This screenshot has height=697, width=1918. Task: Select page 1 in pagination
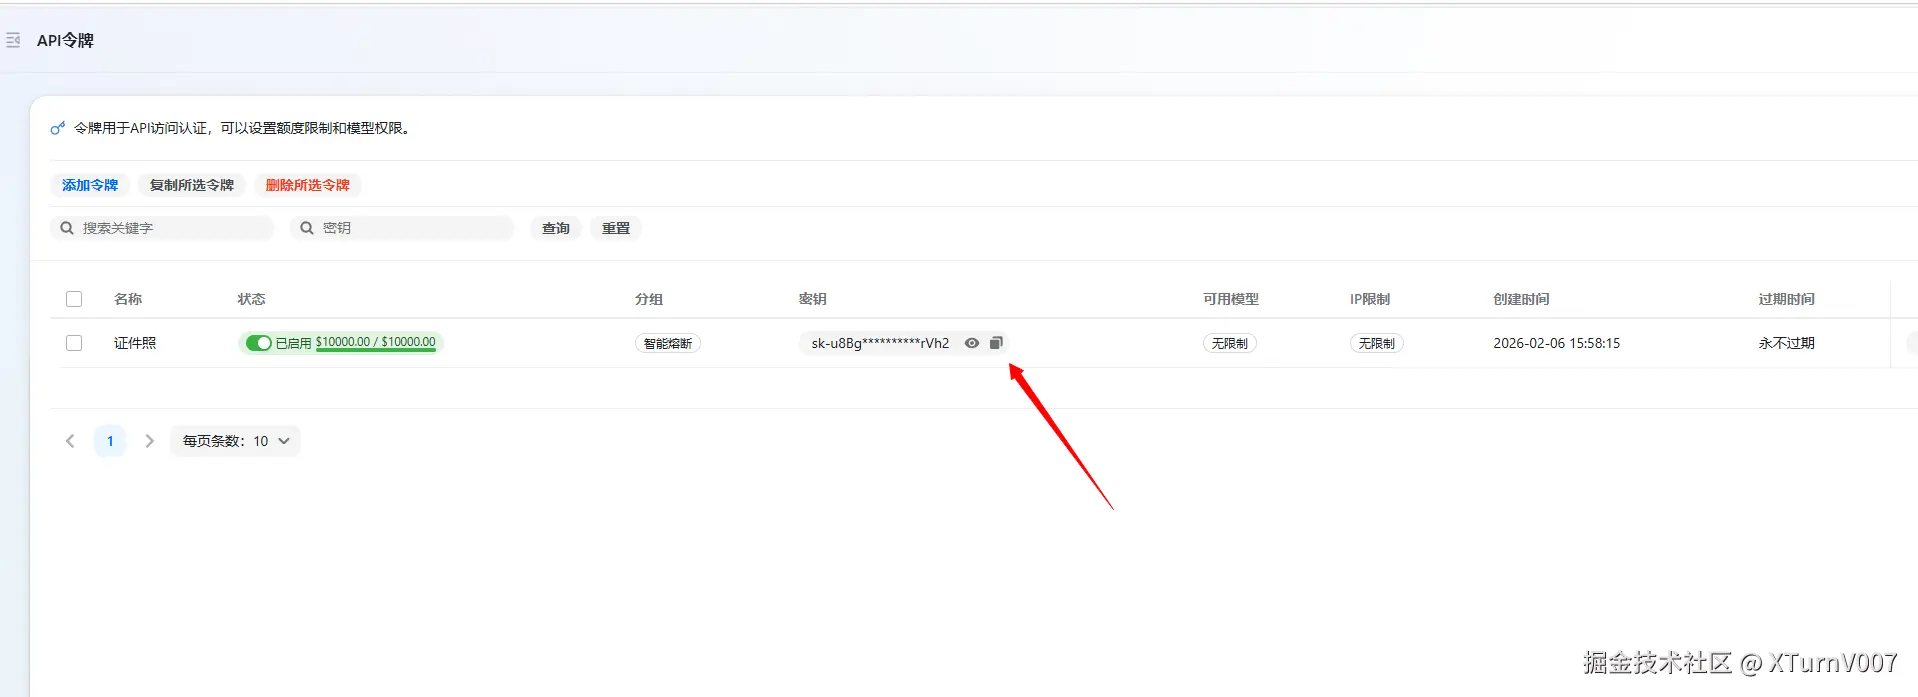[110, 441]
